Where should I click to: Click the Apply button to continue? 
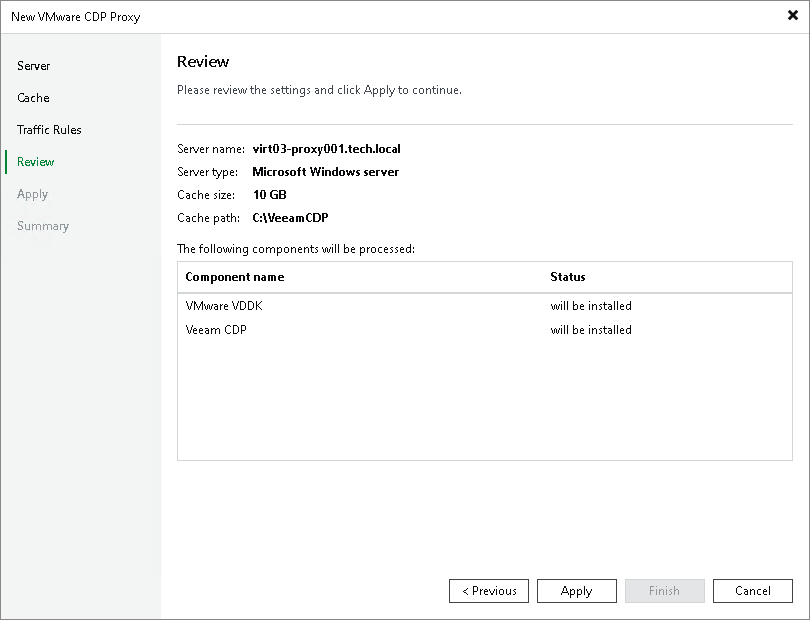point(577,591)
